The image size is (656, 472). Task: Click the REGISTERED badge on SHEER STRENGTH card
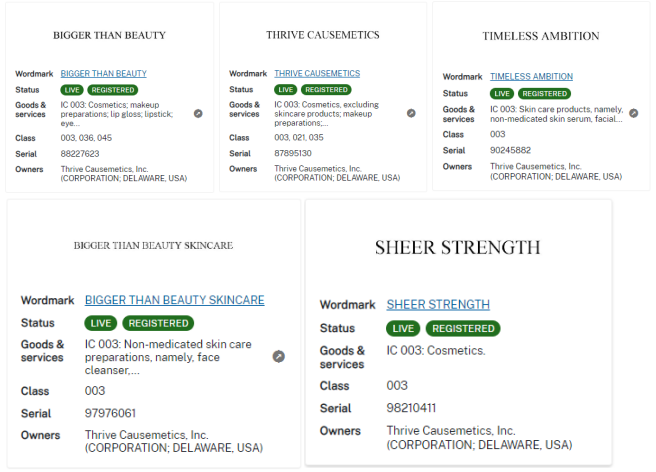click(x=463, y=328)
